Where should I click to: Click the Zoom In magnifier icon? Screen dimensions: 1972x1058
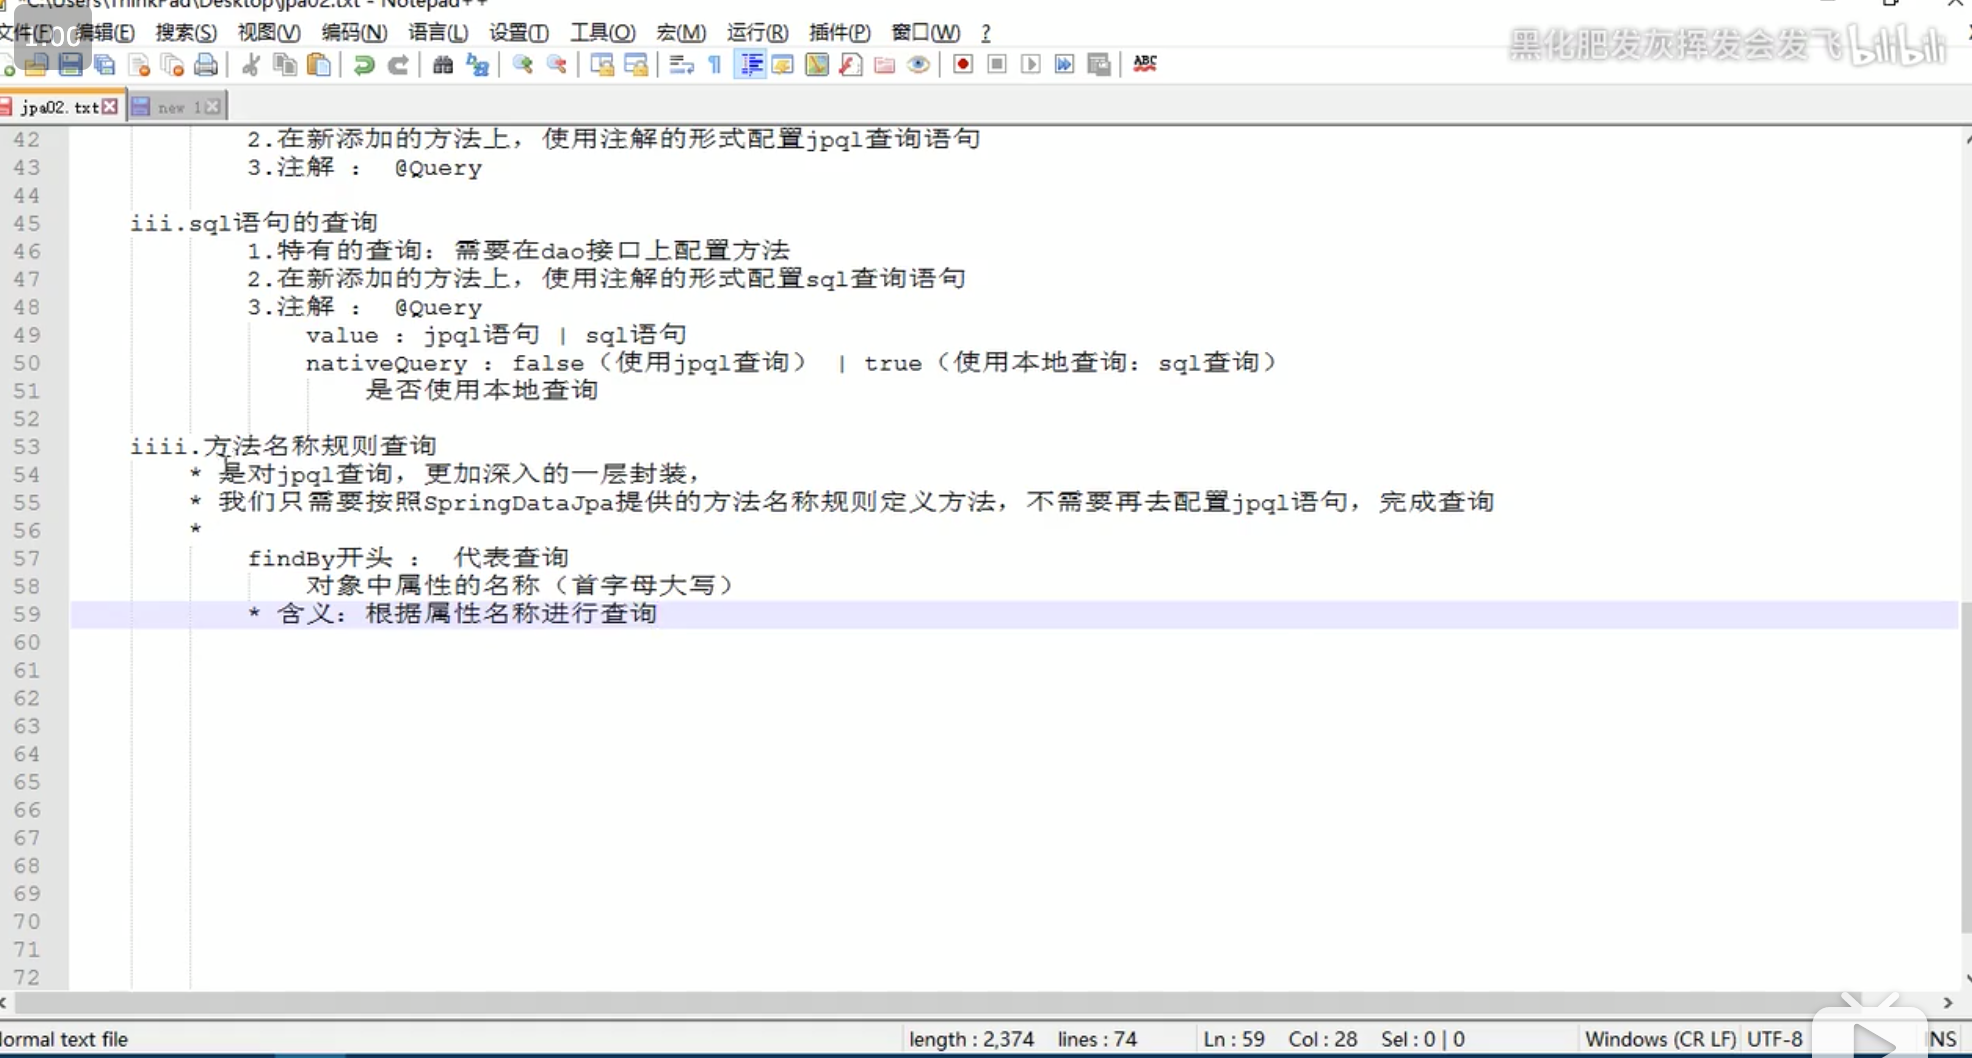[x=522, y=65]
